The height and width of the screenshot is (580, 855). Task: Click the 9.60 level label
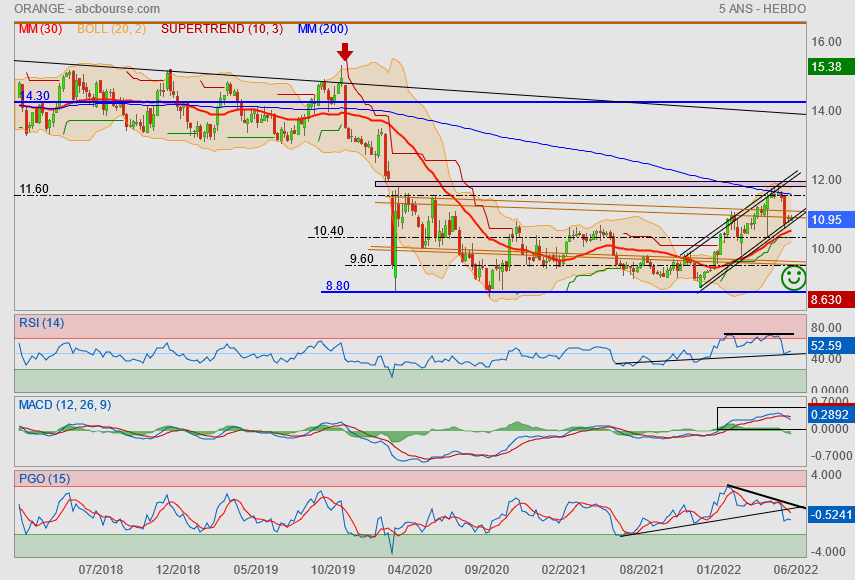click(362, 258)
